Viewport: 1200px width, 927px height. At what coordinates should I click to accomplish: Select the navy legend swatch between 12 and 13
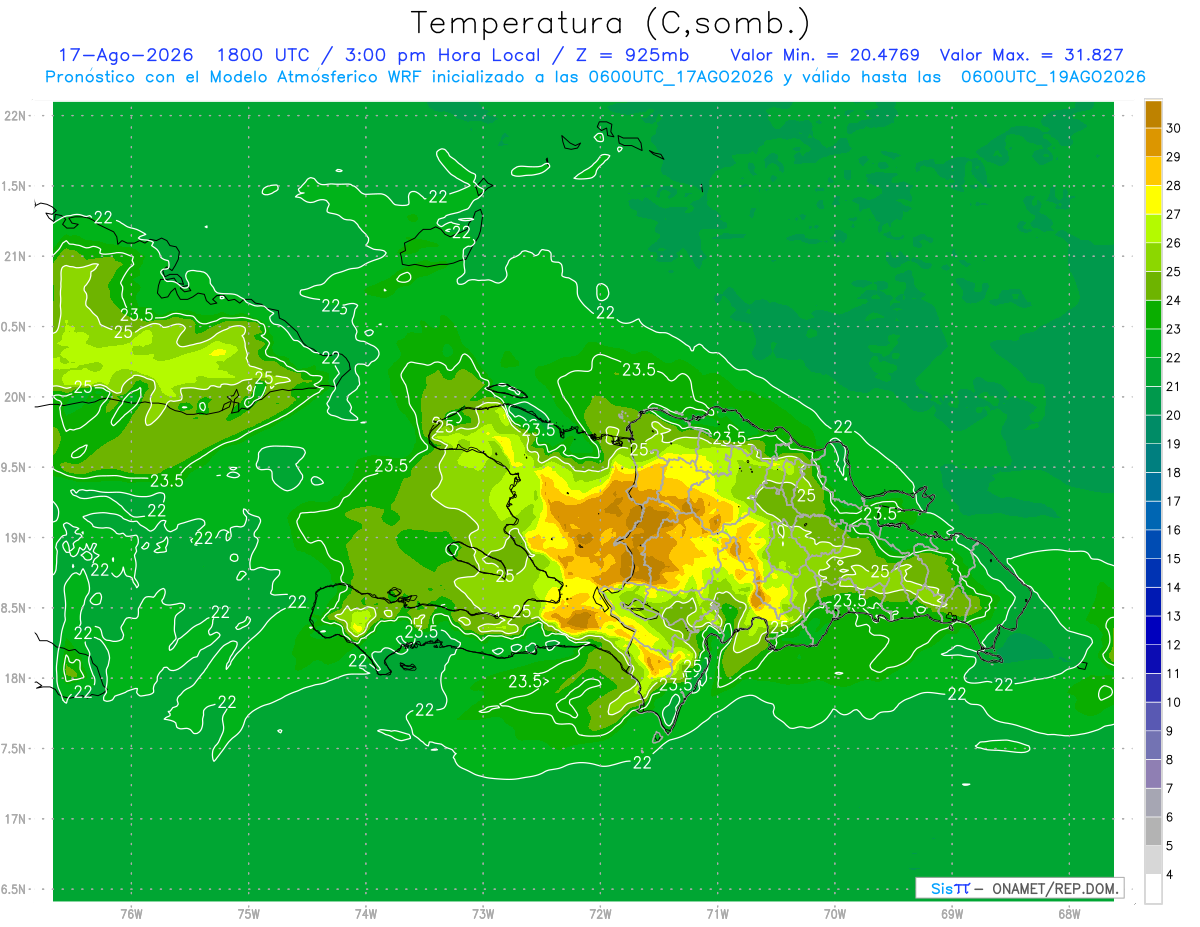(1153, 630)
